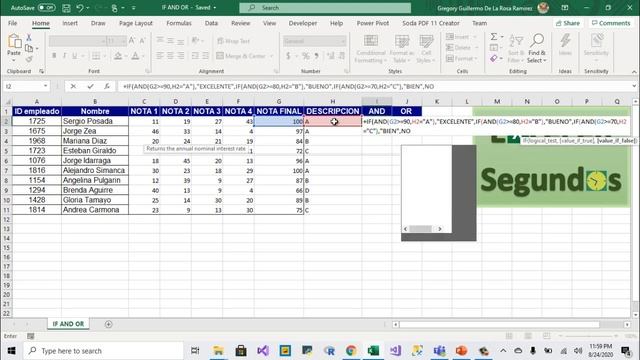
Task: Toggle Italic formatting
Action: pyautogui.click(x=64, y=56)
